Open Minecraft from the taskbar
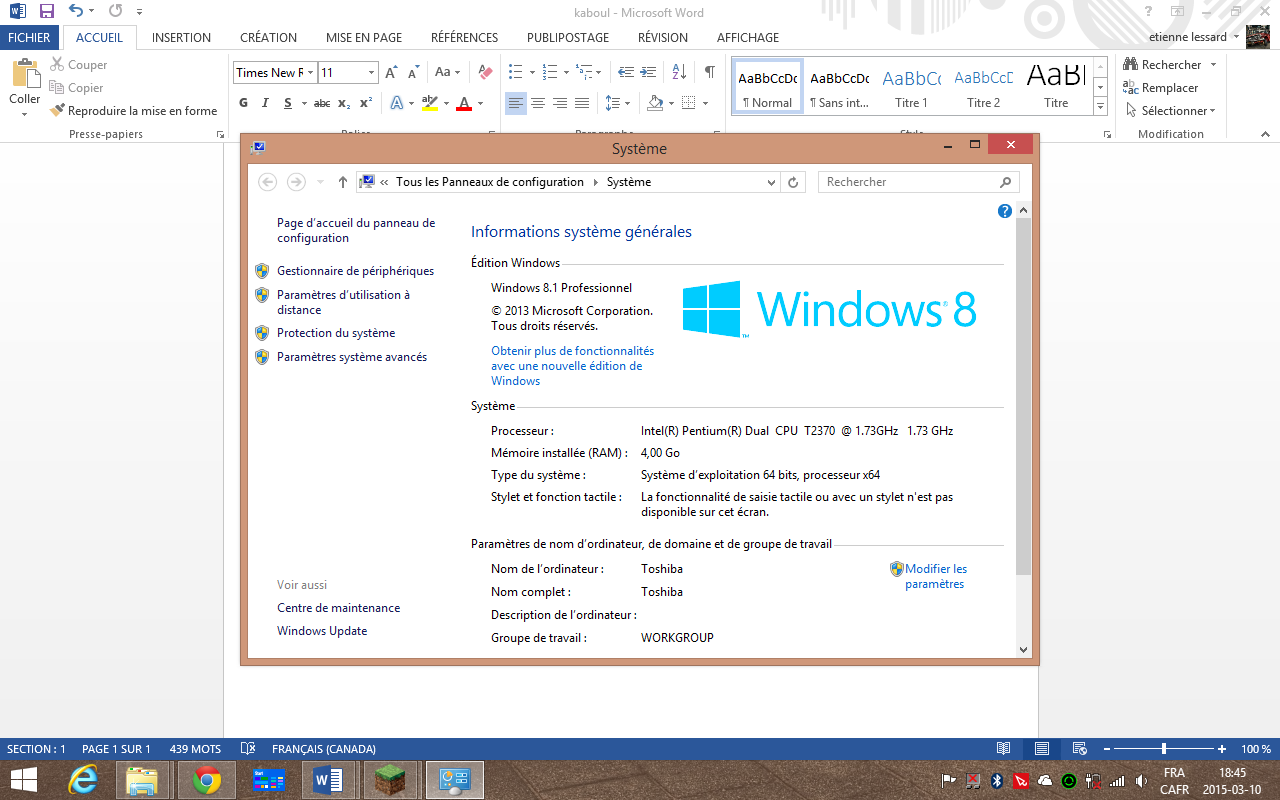Screen dimensions: 1280x800 (x=393, y=780)
